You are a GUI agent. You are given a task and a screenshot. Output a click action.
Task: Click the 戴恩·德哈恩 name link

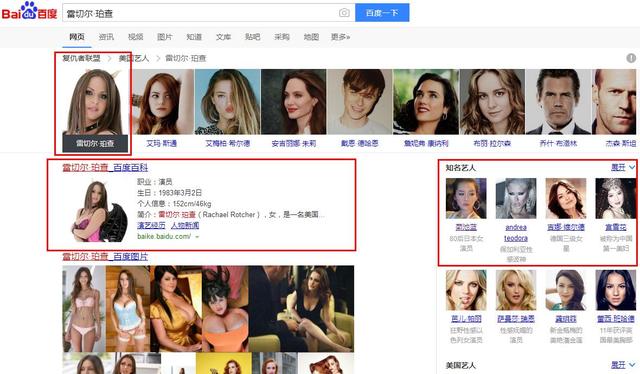pos(360,143)
